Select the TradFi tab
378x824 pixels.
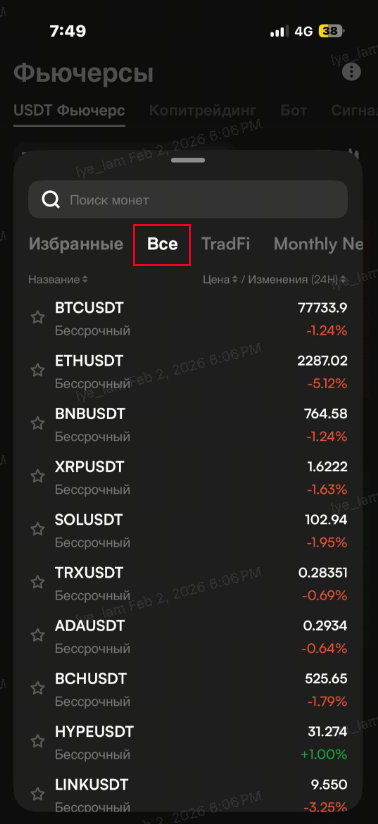tap(226, 244)
